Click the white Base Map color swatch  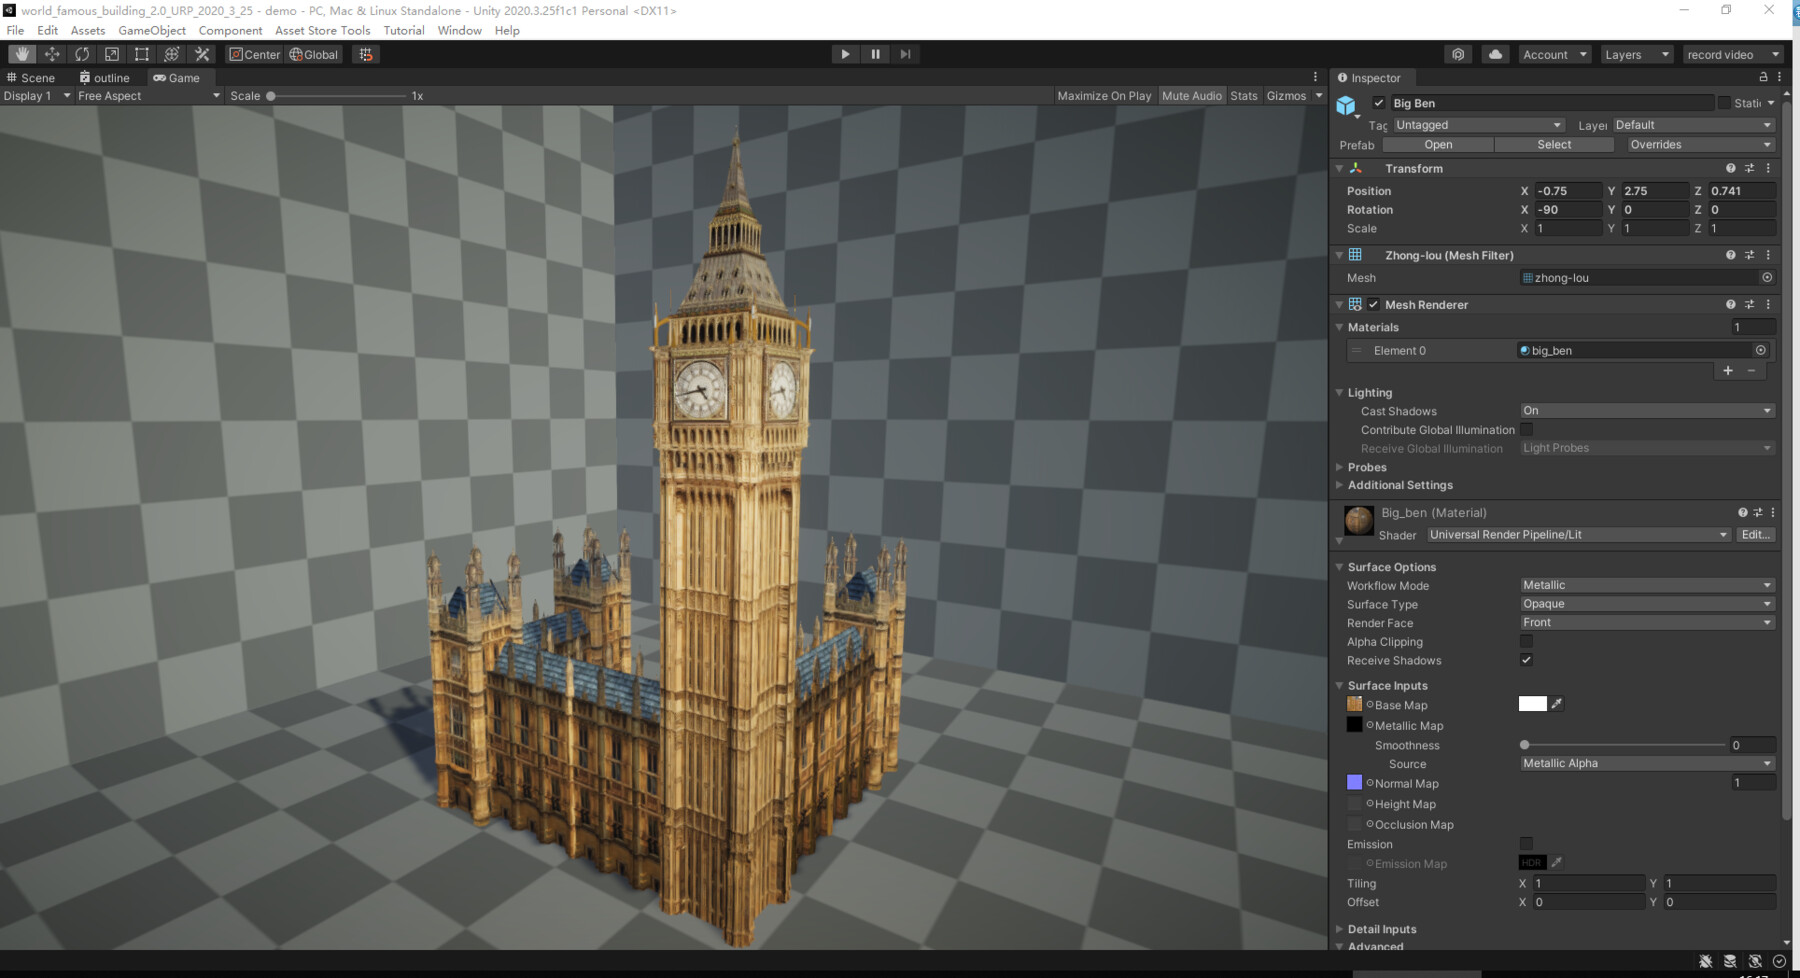1533,704
